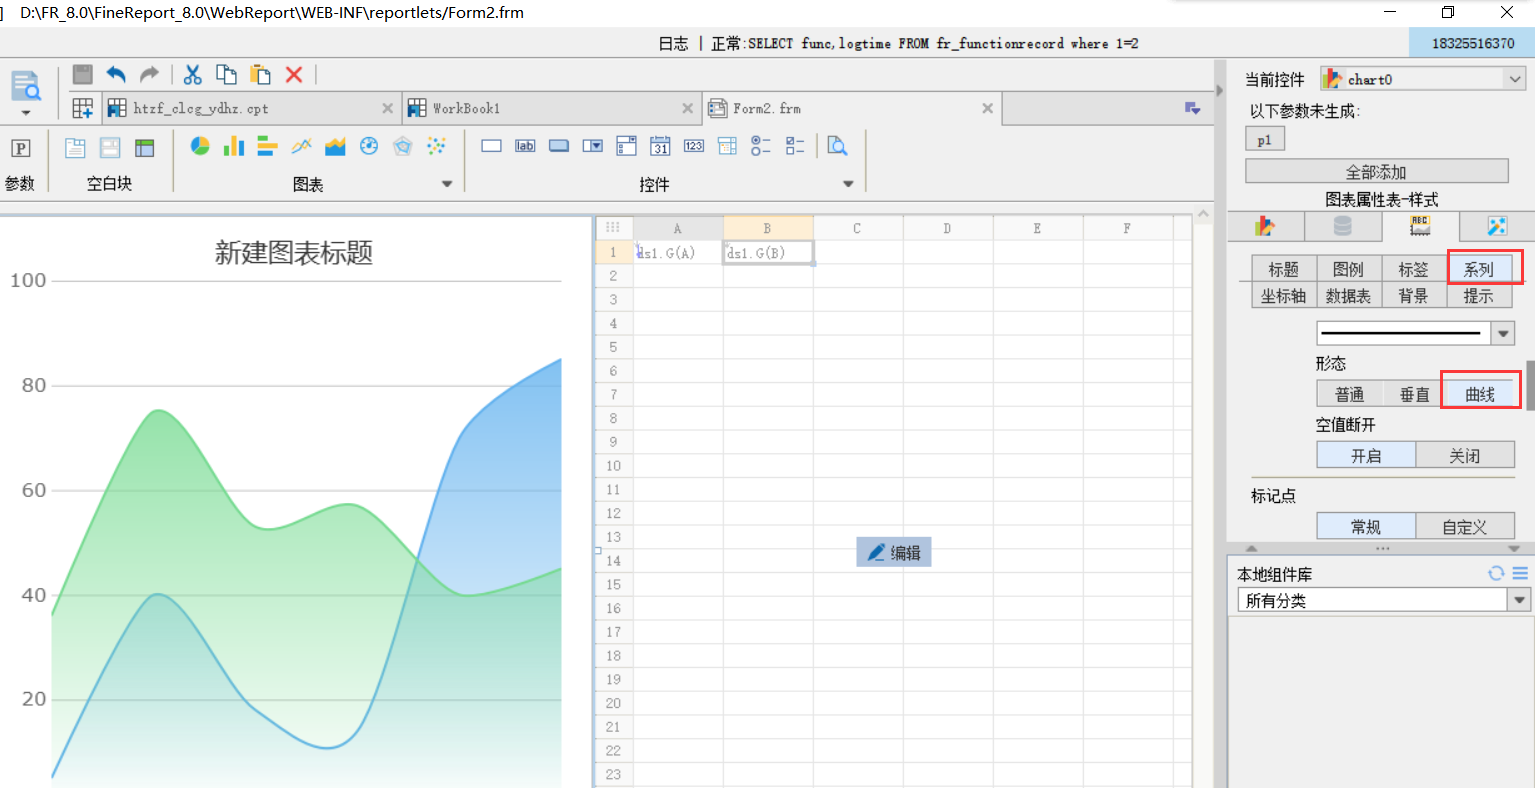Add a radio button group widget
This screenshot has height=788, width=1535.
[x=761, y=146]
